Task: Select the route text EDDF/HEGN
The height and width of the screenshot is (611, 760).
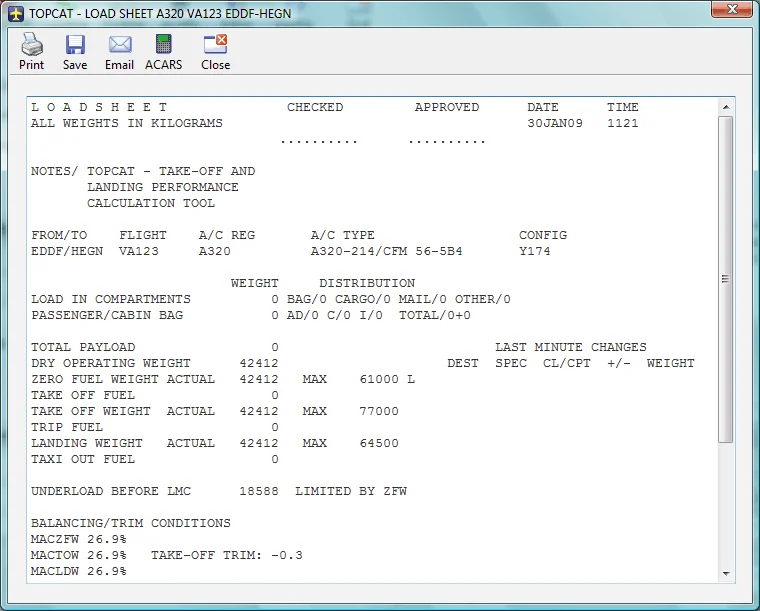Action: coord(67,251)
